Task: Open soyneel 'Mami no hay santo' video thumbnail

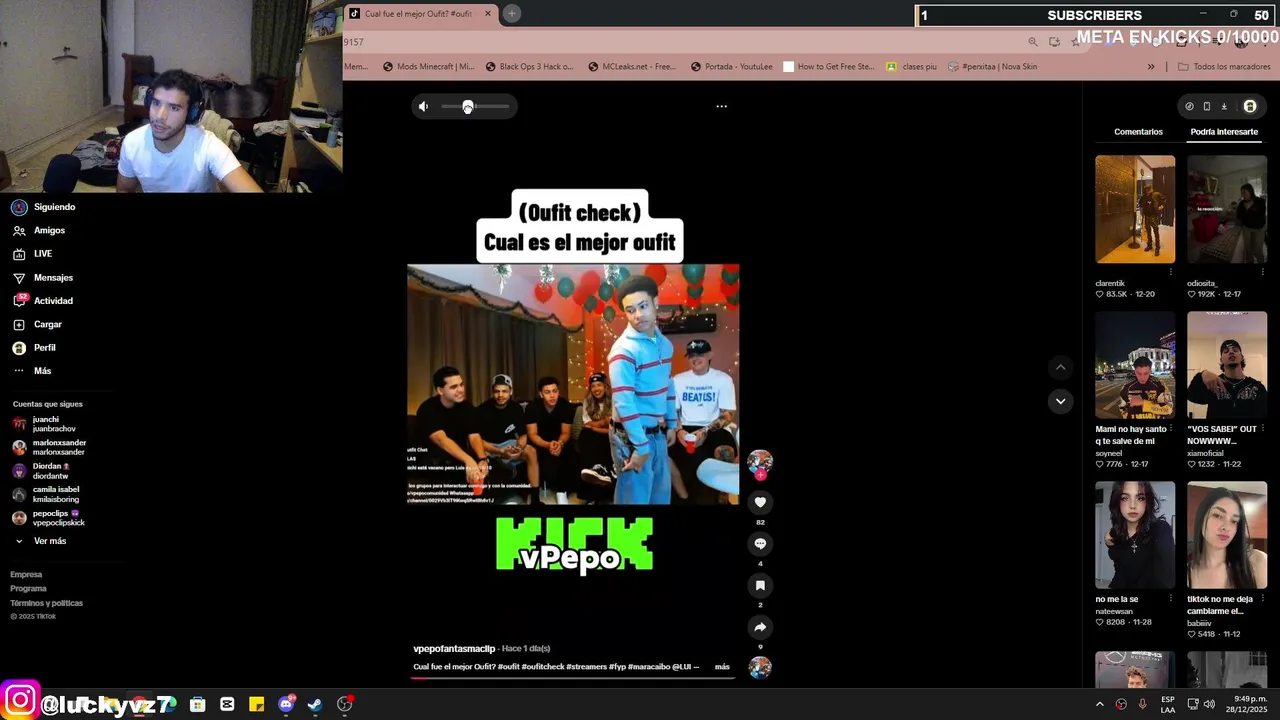Action: [1135, 365]
